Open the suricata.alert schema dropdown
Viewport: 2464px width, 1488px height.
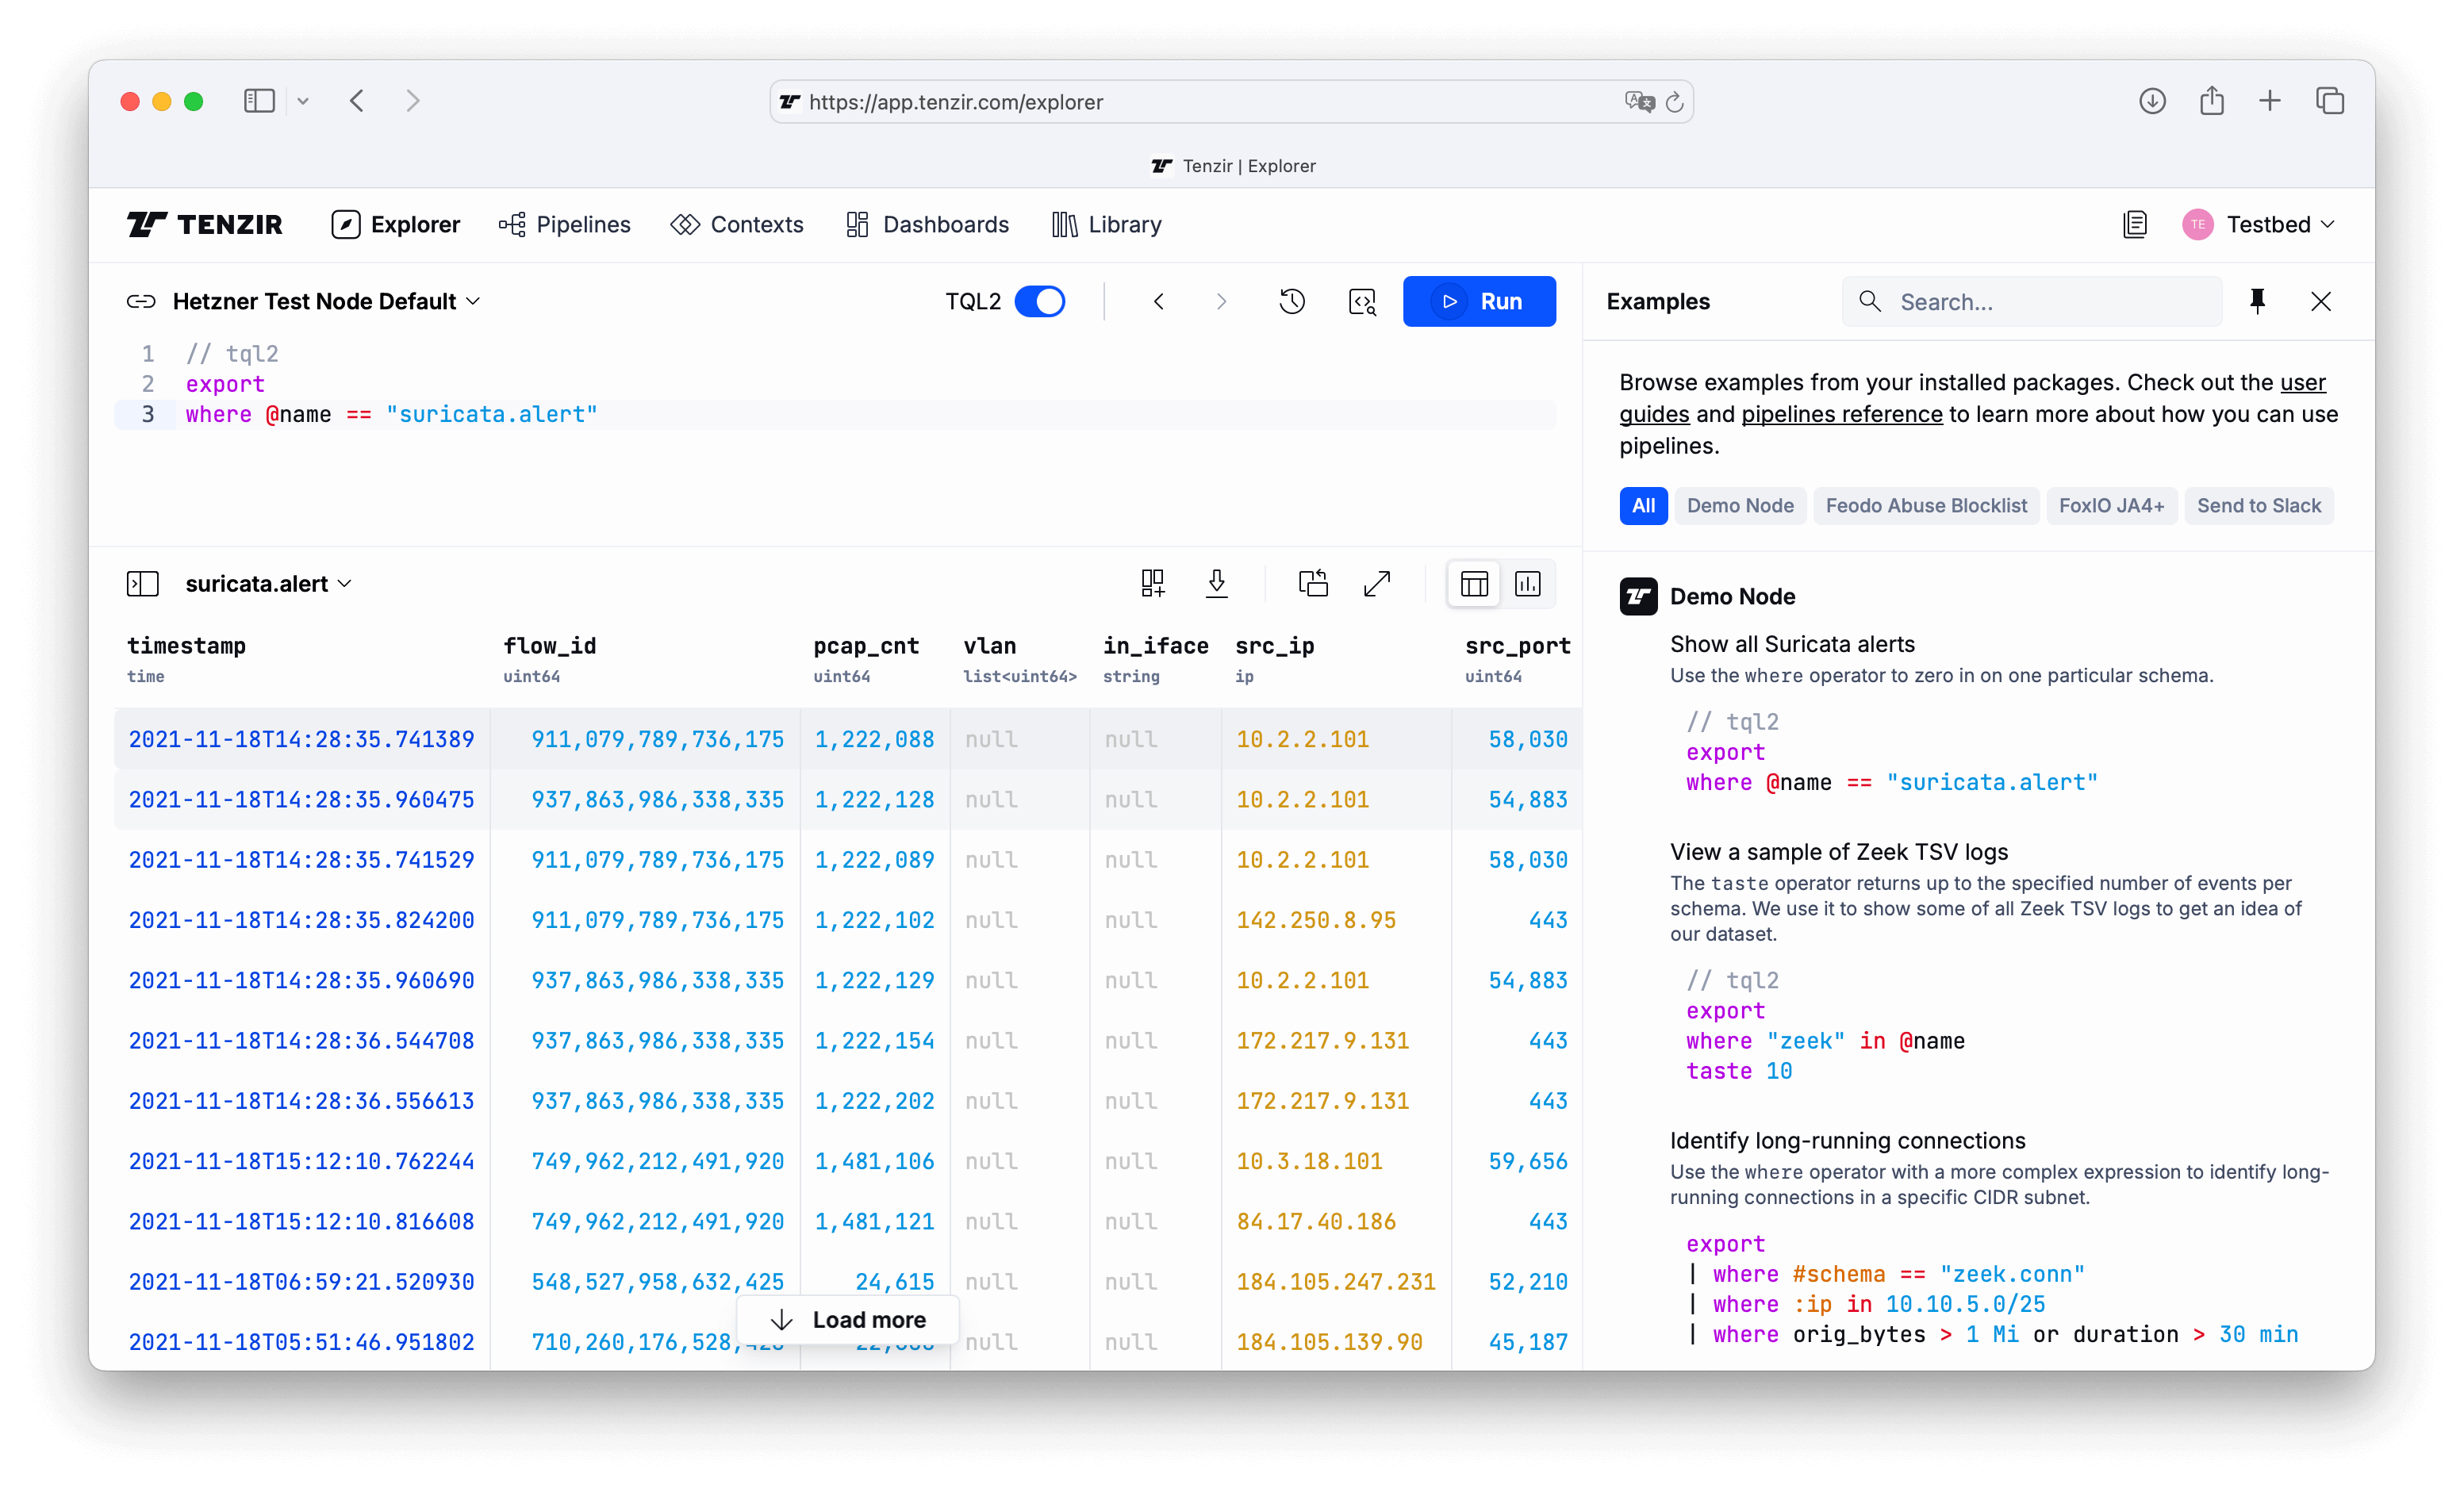268,584
